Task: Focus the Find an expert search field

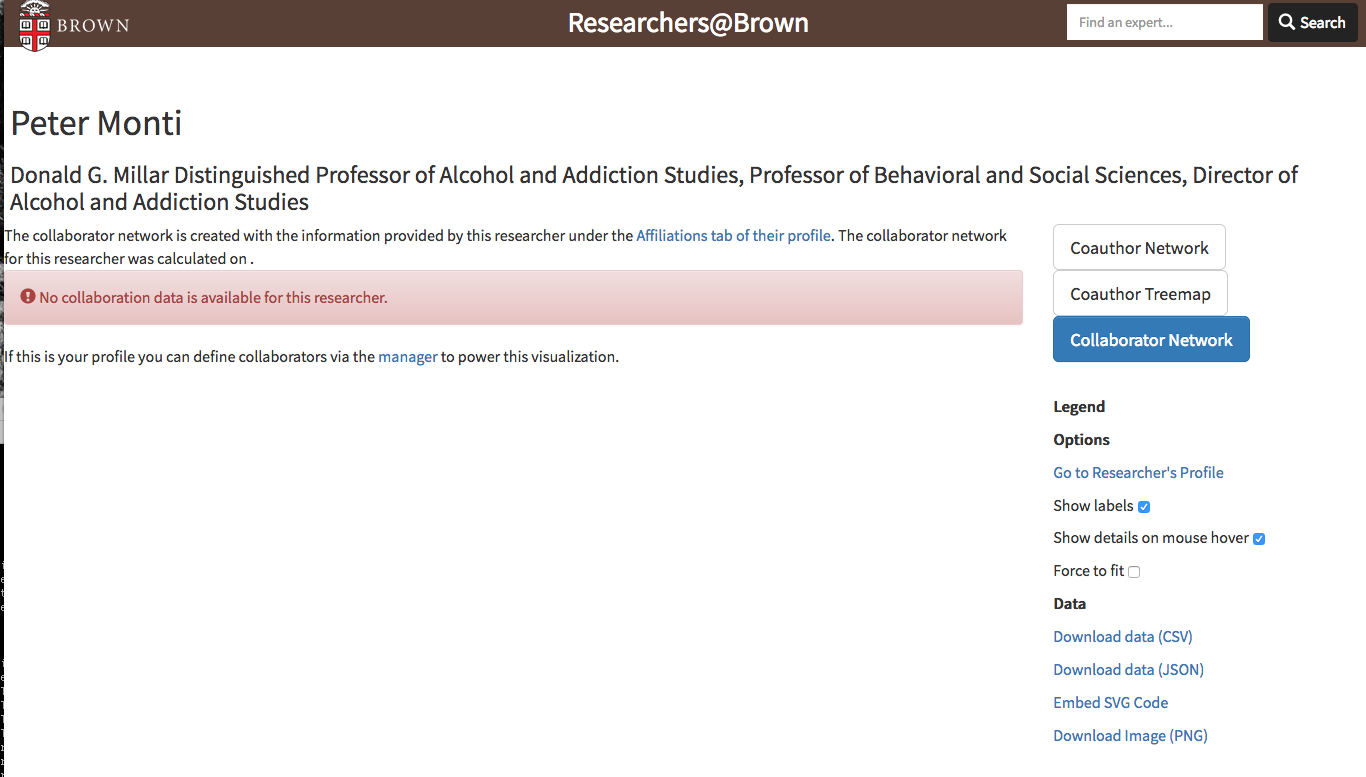Action: pos(1164,22)
